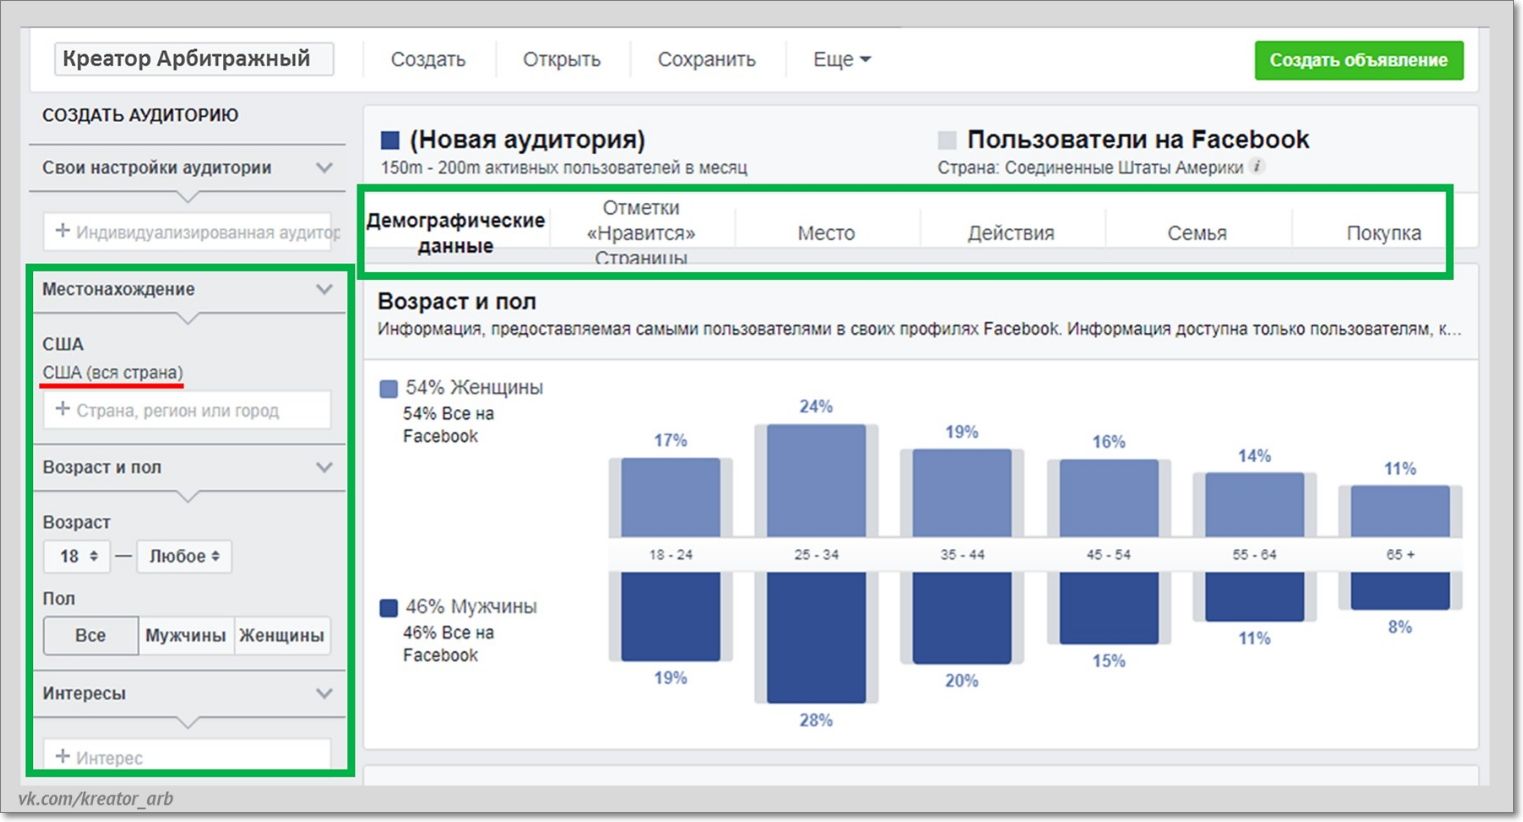This screenshot has width=1523, height=822.
Task: Collapse the Местонахождение section chevron
Action: pyautogui.click(x=324, y=289)
